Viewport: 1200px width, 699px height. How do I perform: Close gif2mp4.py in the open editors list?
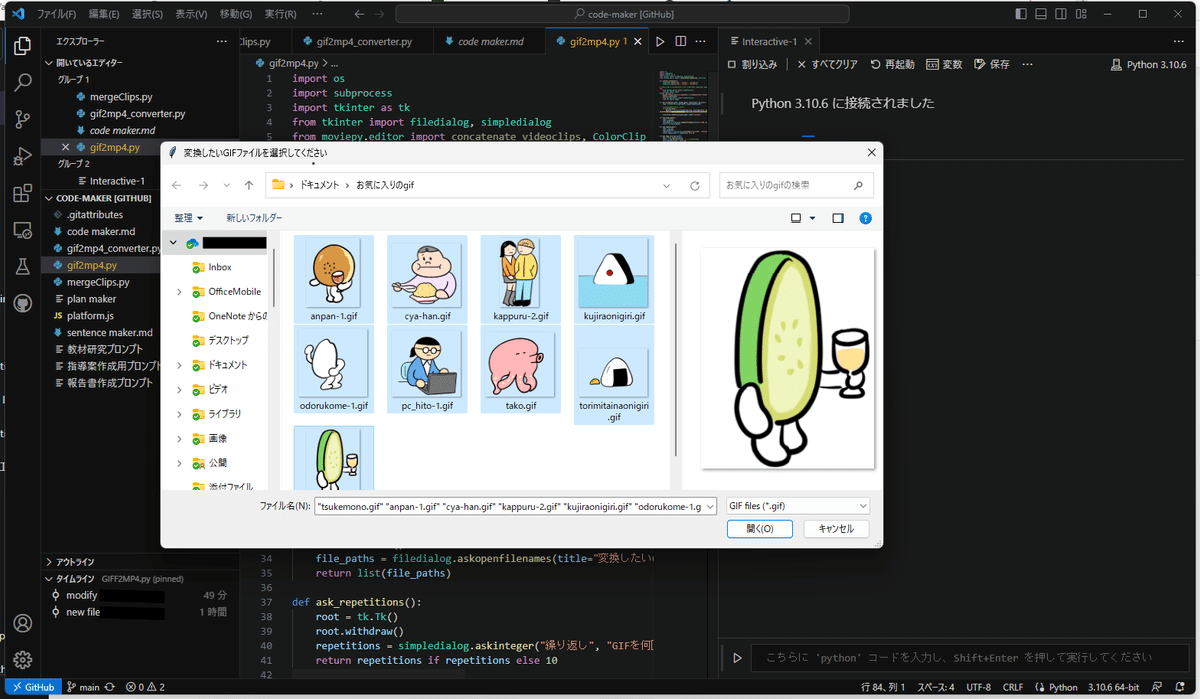tap(66, 147)
